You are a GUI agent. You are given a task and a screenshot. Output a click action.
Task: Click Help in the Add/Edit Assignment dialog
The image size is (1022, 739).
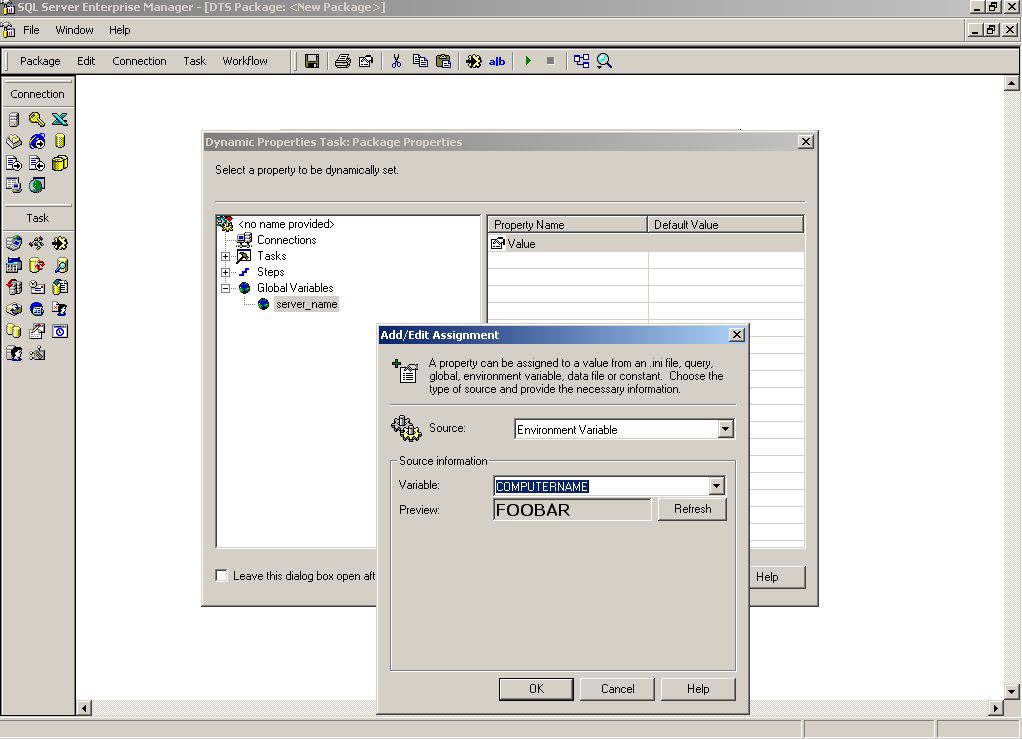(x=698, y=689)
